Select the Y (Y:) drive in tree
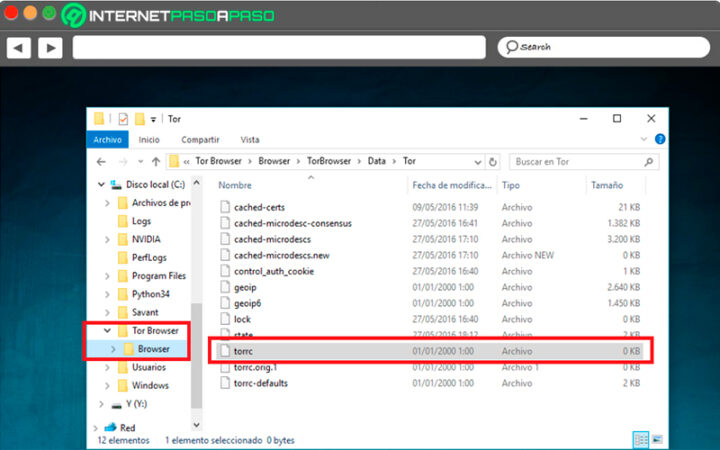 click(x=136, y=404)
